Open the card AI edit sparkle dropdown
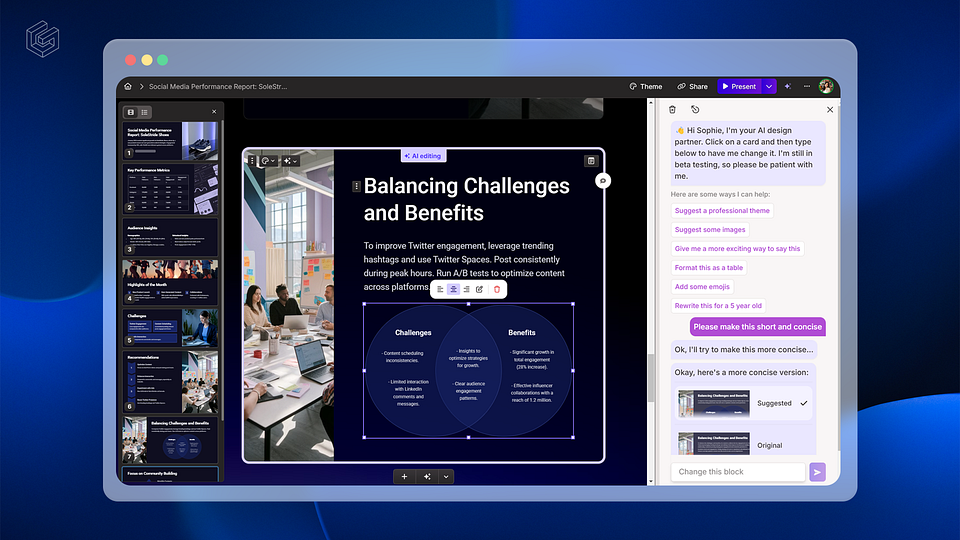960x540 pixels. (290, 160)
